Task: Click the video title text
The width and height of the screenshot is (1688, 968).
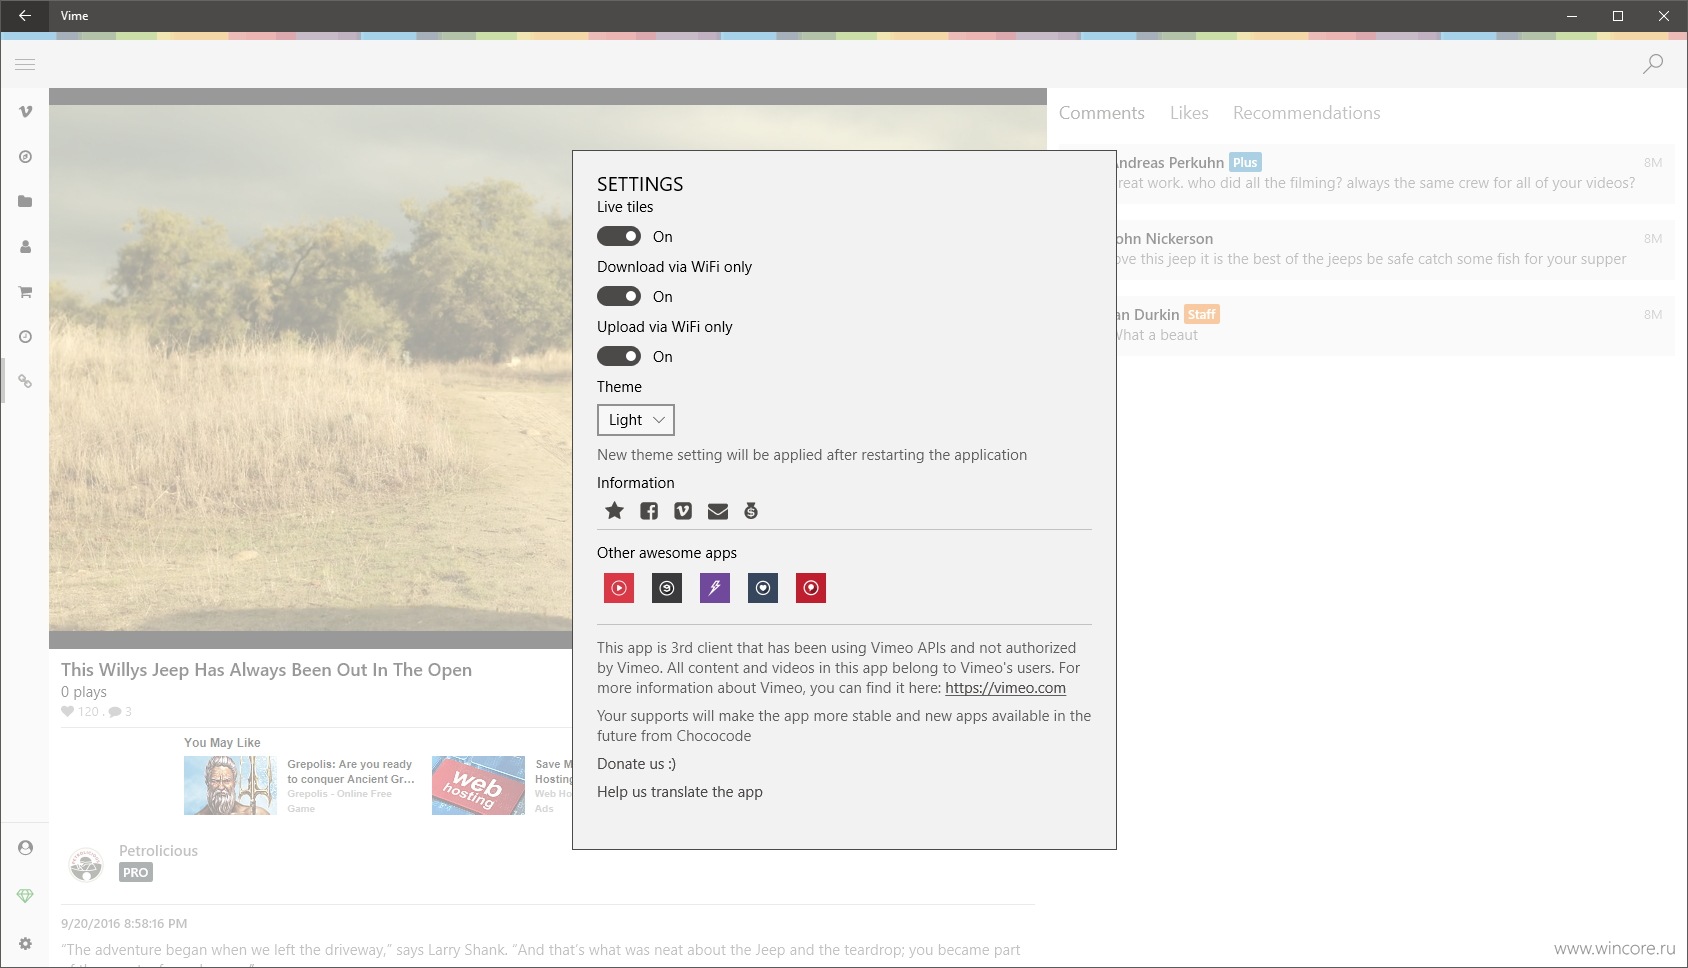Action: click(266, 670)
